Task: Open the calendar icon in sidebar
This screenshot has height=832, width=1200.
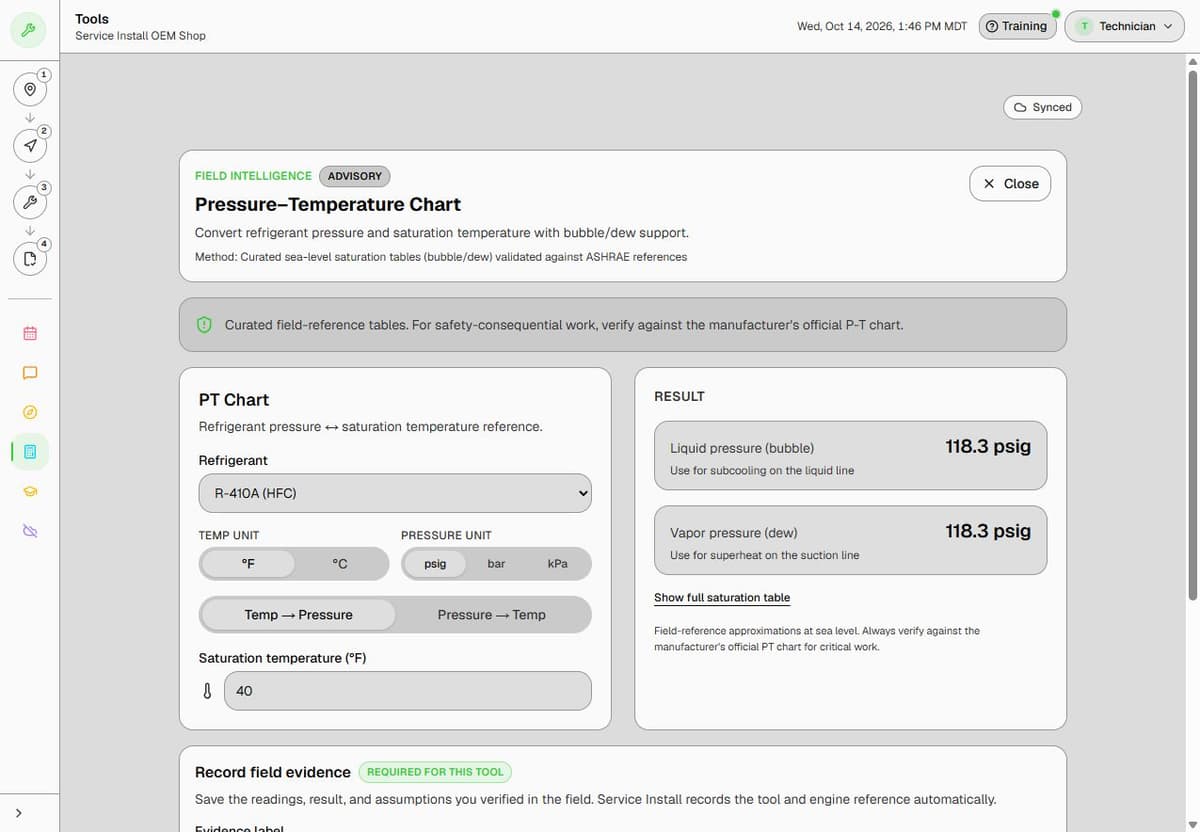Action: coord(30,333)
